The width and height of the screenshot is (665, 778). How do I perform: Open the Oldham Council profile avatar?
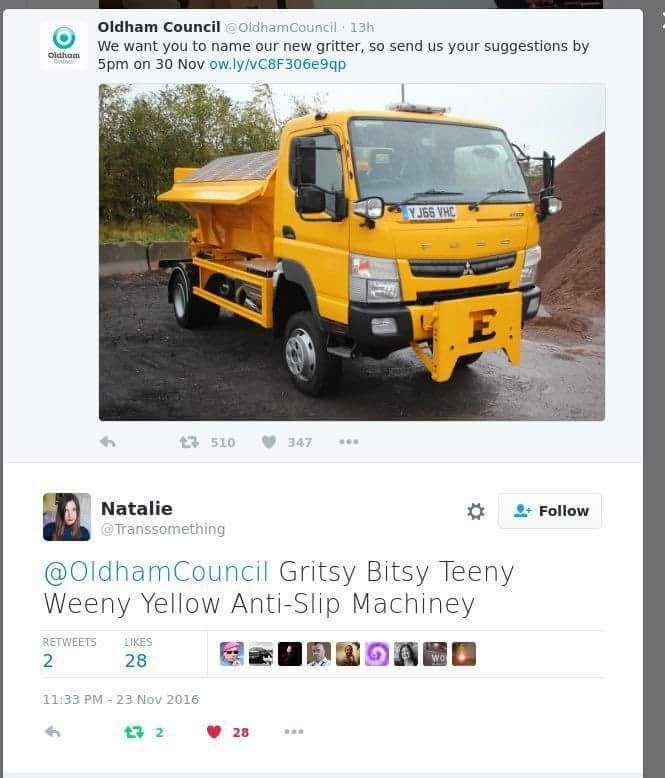64,45
